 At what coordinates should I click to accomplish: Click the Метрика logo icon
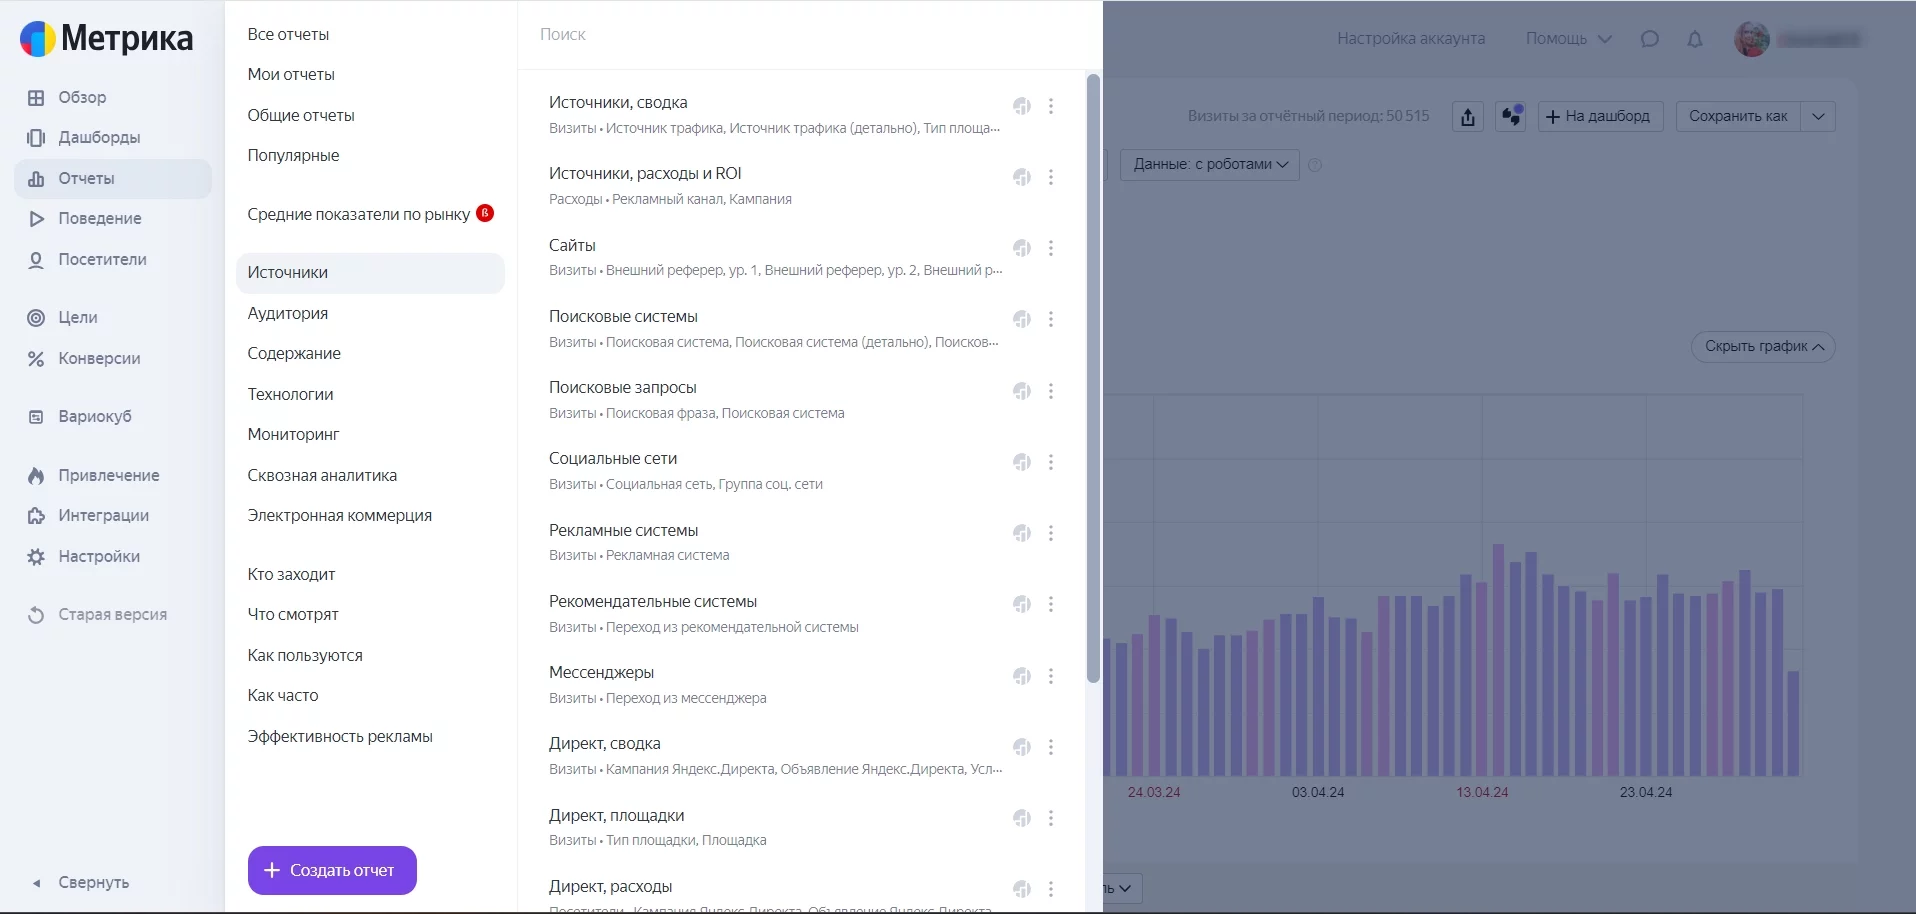[38, 39]
